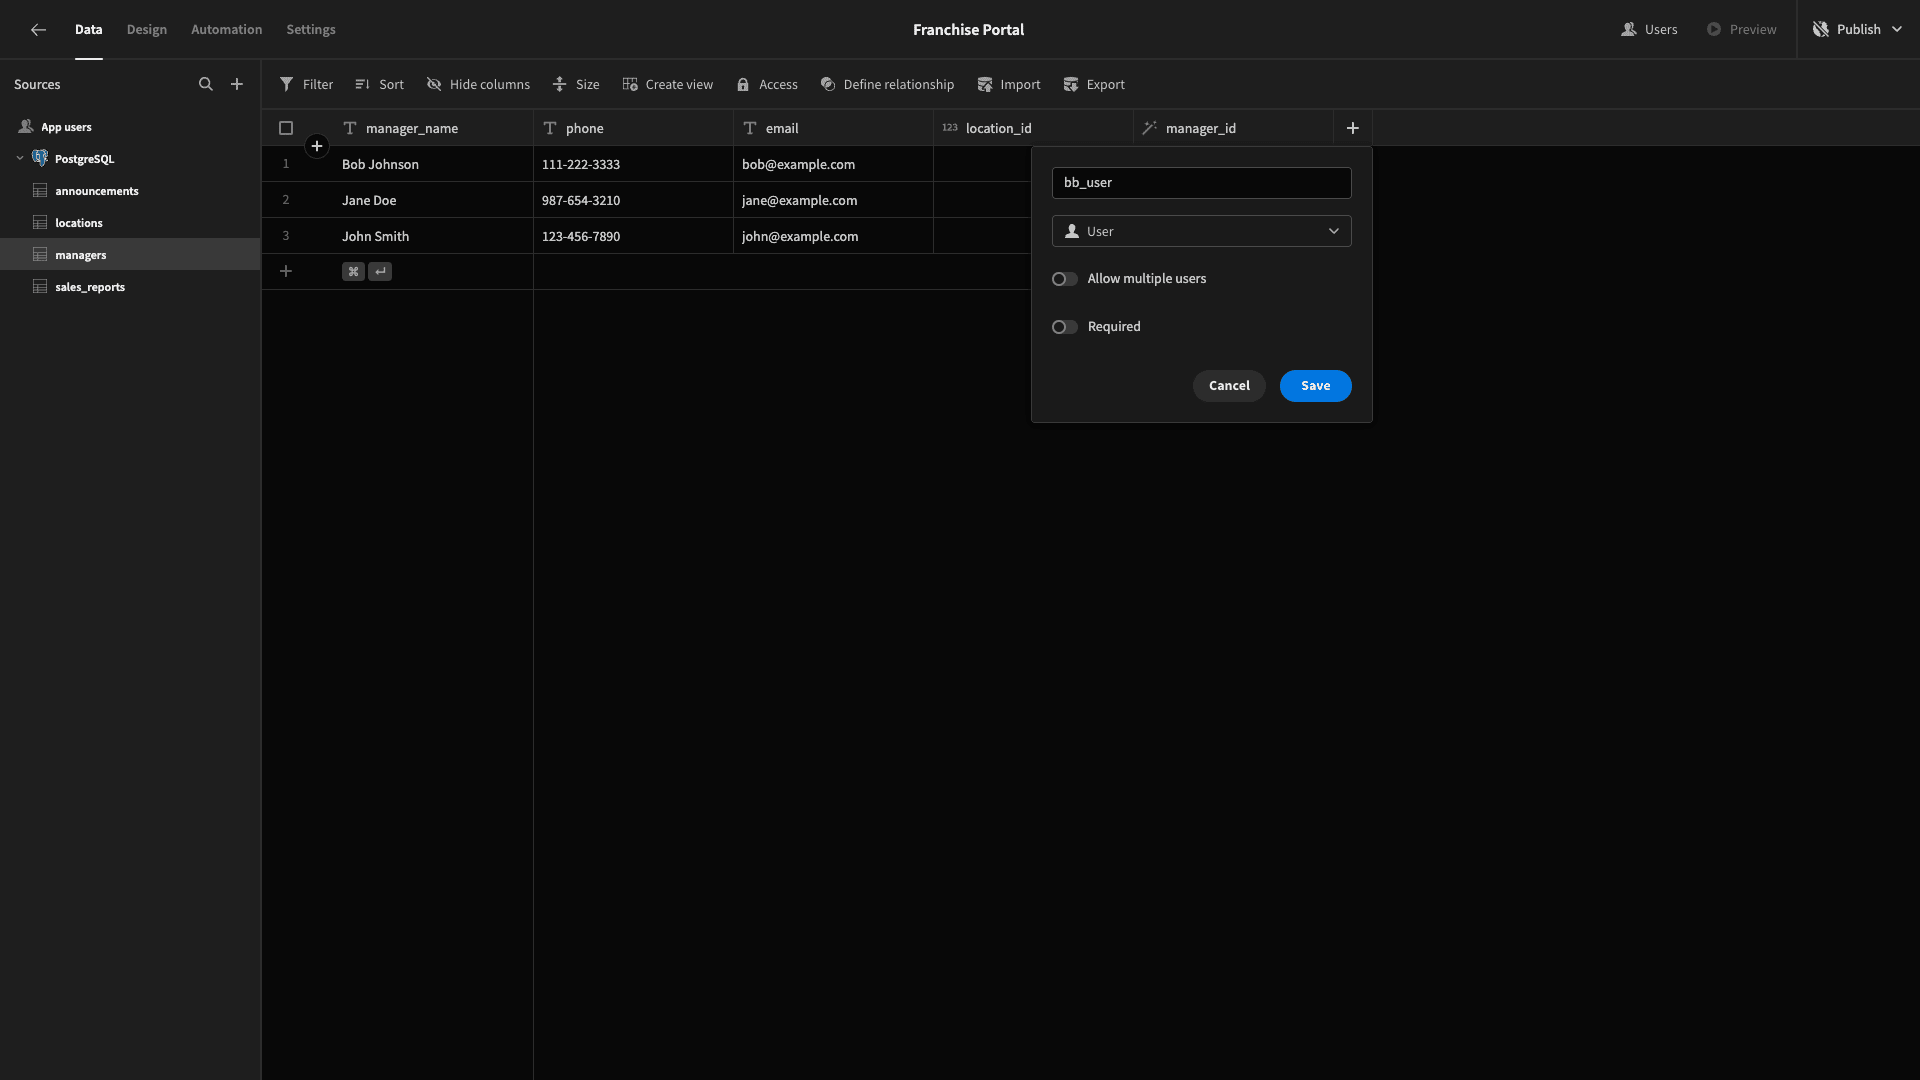This screenshot has width=1920, height=1080.
Task: Toggle Required field switch
Action: point(1064,326)
